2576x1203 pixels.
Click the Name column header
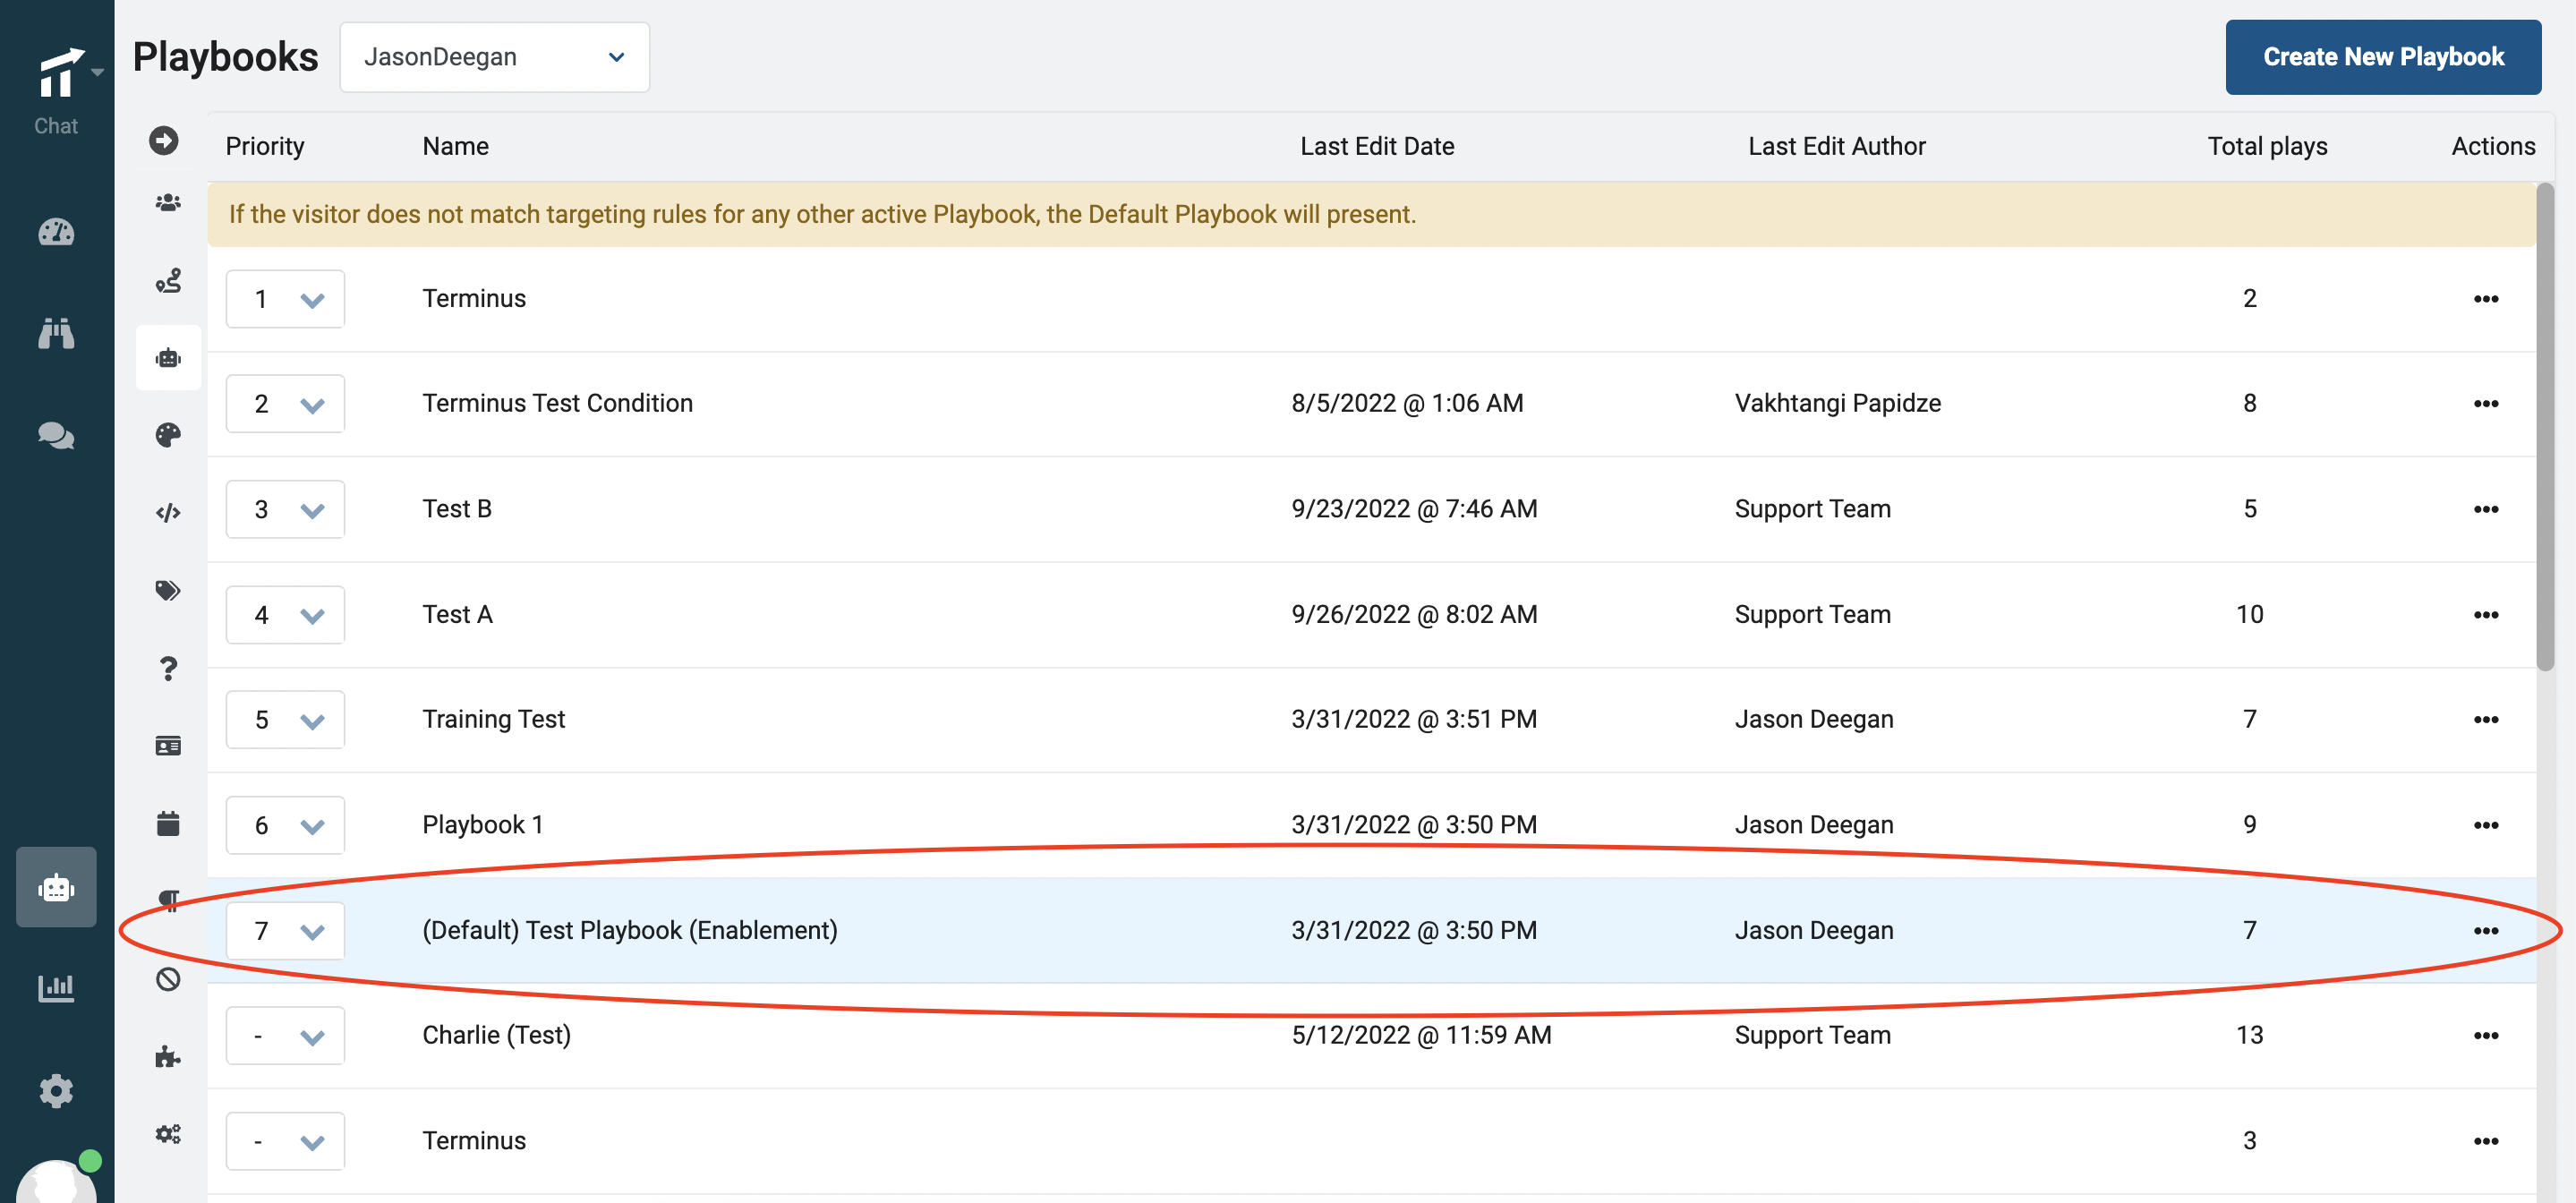click(455, 146)
